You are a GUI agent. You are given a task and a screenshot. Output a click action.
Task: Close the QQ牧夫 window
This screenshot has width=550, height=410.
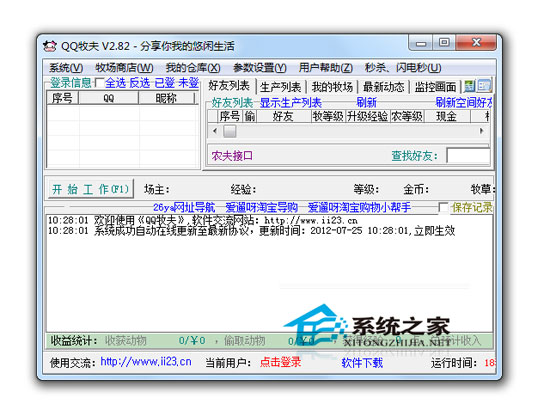[476, 42]
